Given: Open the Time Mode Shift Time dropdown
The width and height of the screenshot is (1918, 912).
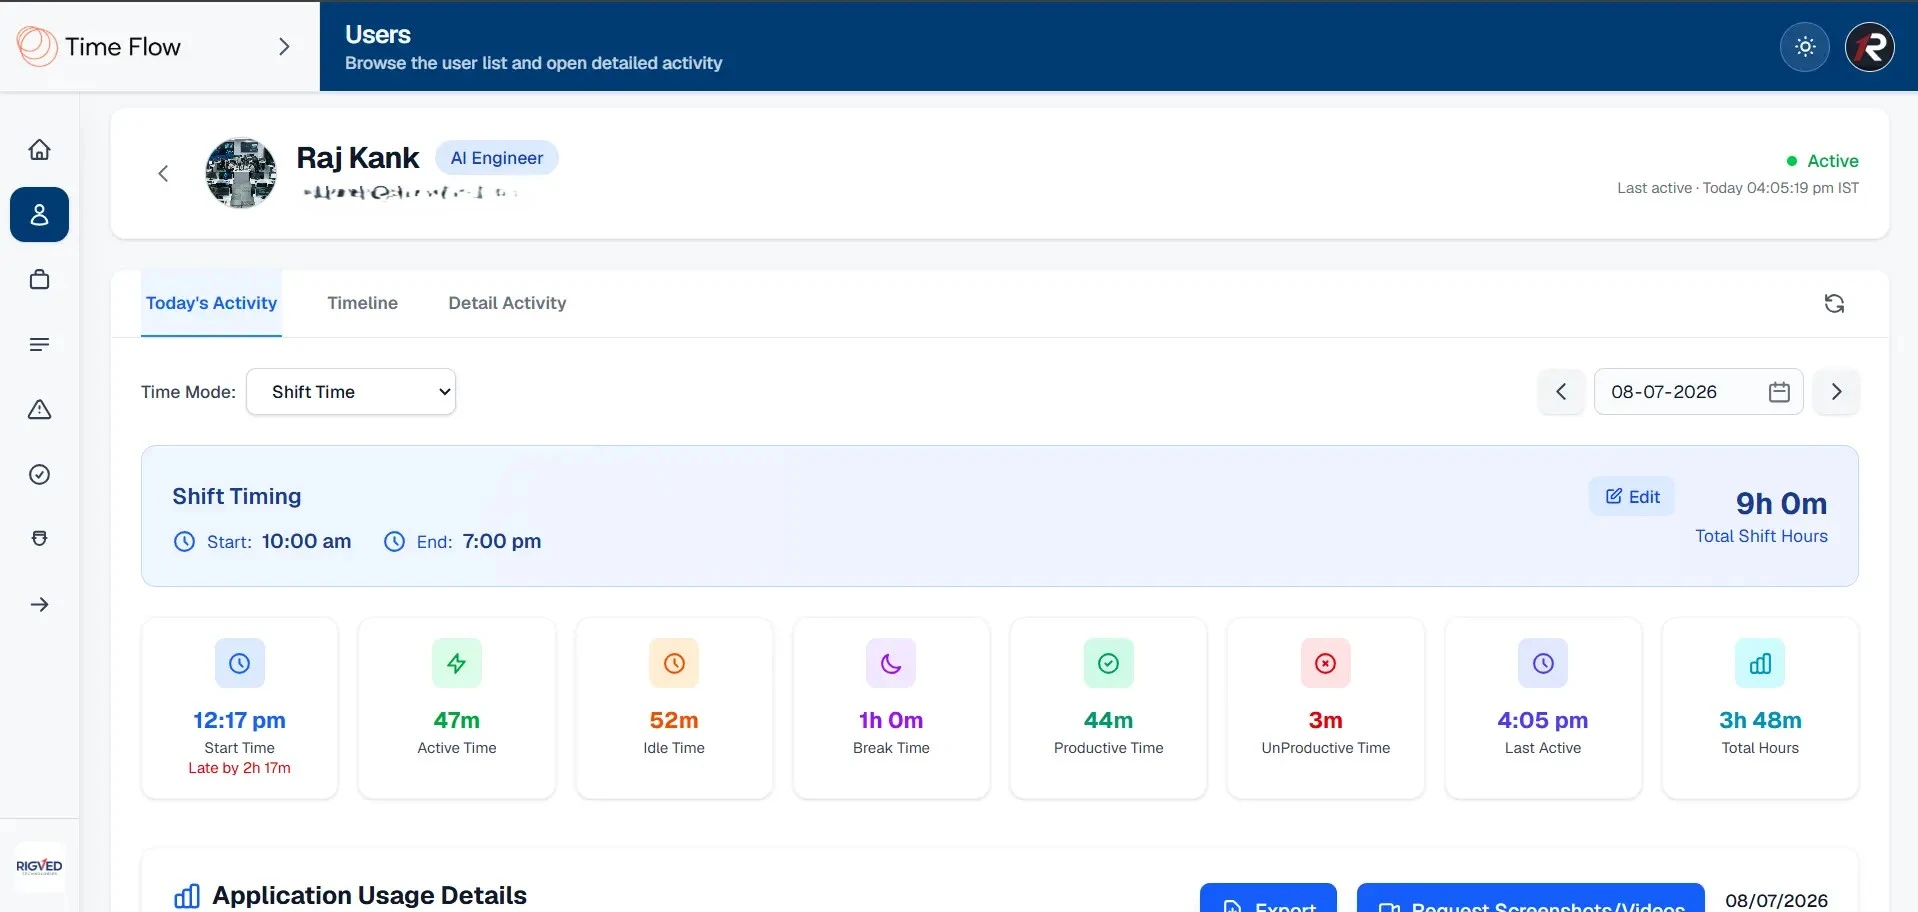Looking at the screenshot, I should click(351, 392).
